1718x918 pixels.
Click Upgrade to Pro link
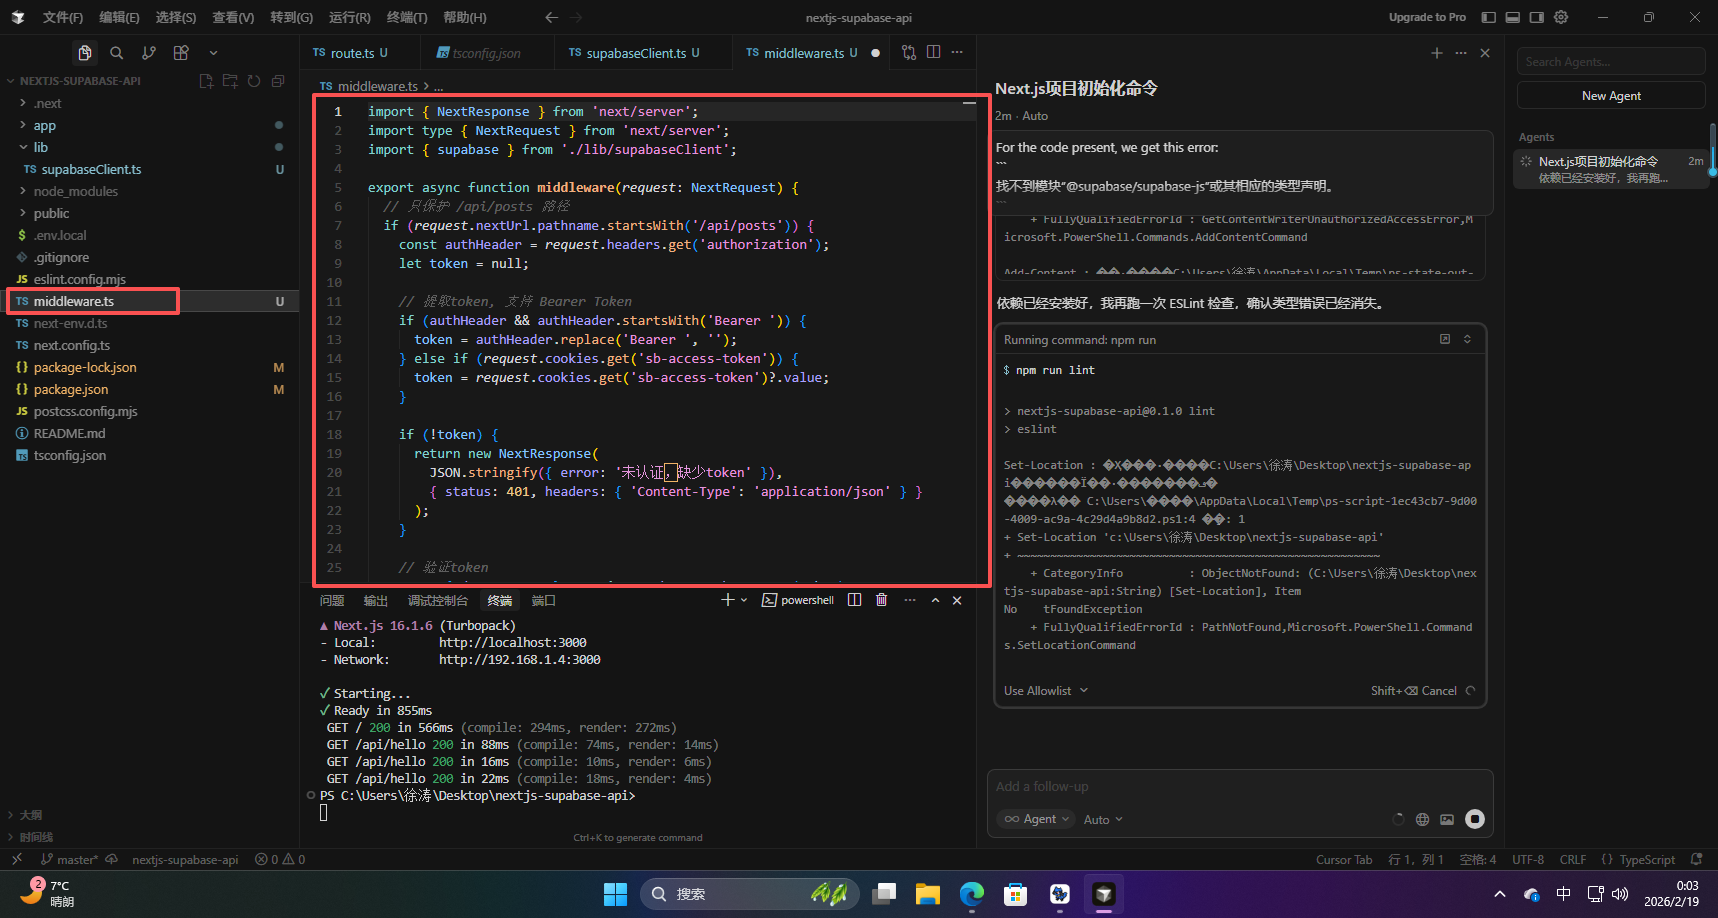(x=1427, y=17)
